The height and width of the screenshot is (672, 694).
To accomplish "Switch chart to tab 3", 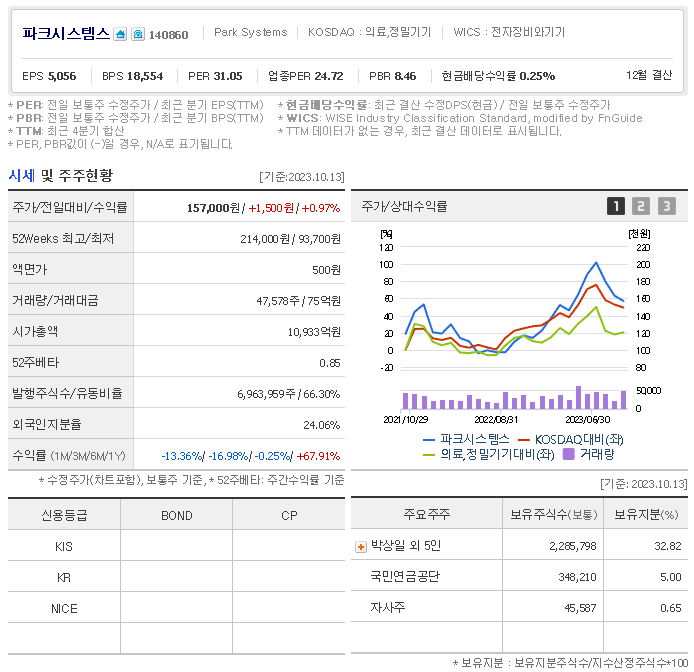I will click(x=667, y=206).
